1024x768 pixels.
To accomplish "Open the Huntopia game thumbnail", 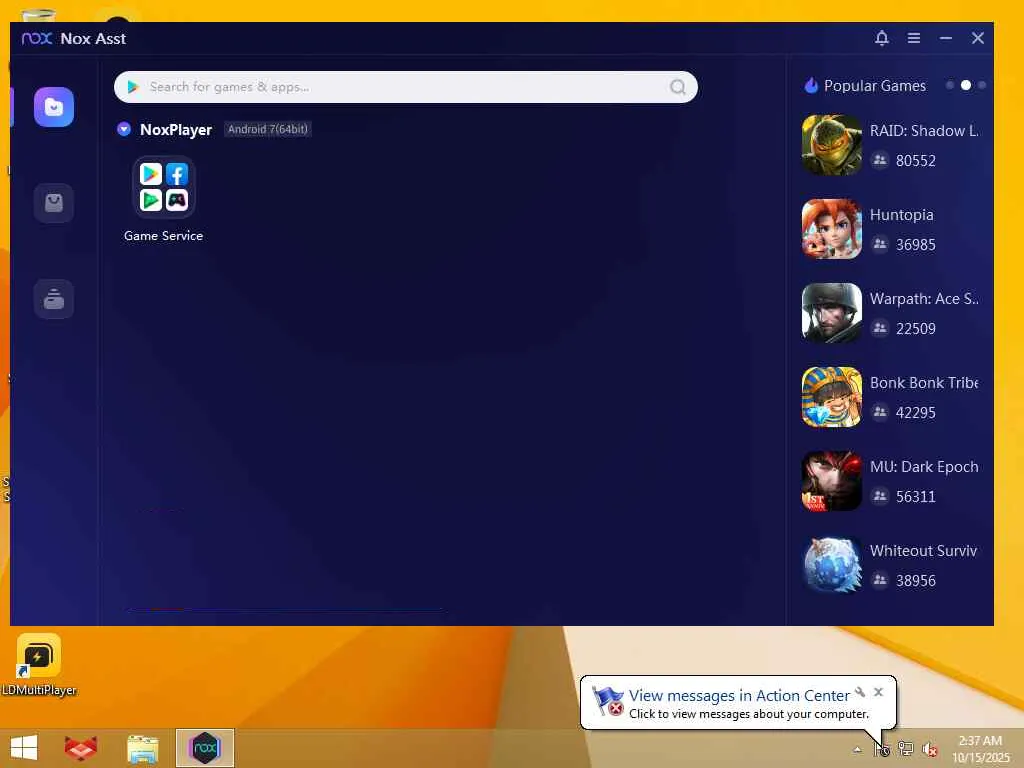I will pyautogui.click(x=831, y=229).
